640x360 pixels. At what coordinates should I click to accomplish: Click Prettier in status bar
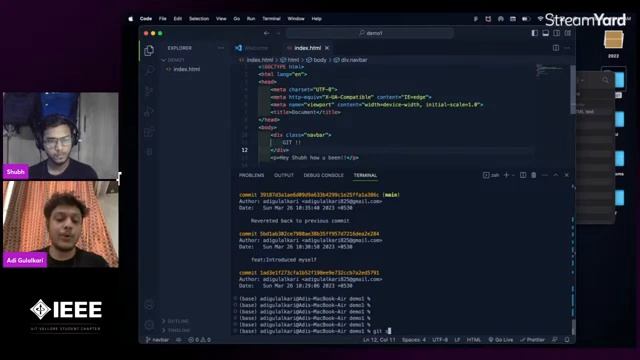click(532, 340)
